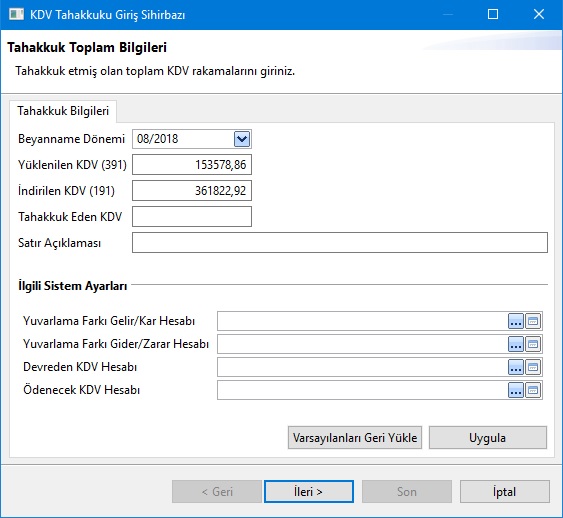This screenshot has width=563, height=518.
Task: Click card icon beside Yuvarlama Farkı Gelir/Kar Hesabı
Action: click(533, 321)
